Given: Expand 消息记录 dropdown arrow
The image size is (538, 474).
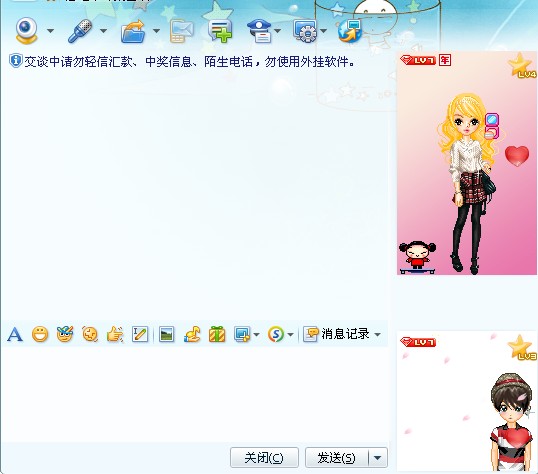Looking at the screenshot, I should tap(377, 334).
